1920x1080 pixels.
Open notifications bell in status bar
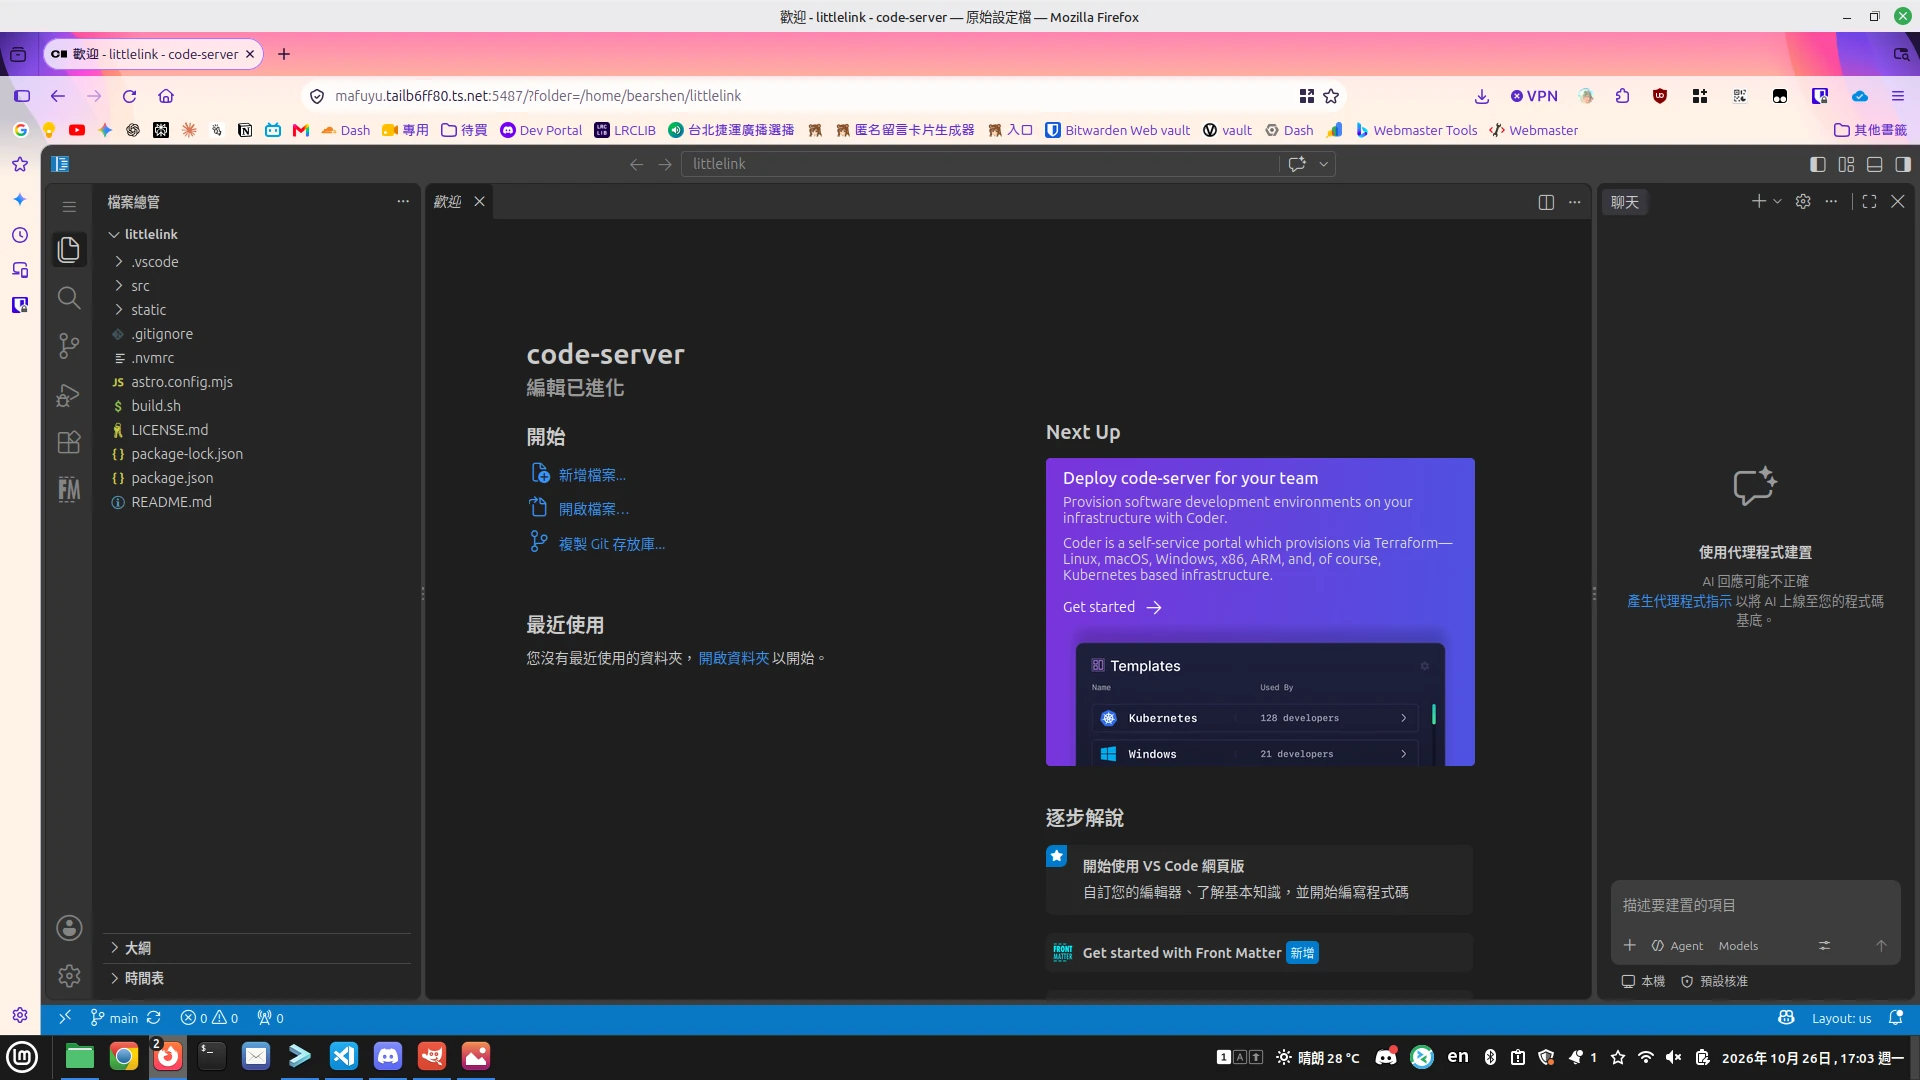(x=1895, y=1018)
